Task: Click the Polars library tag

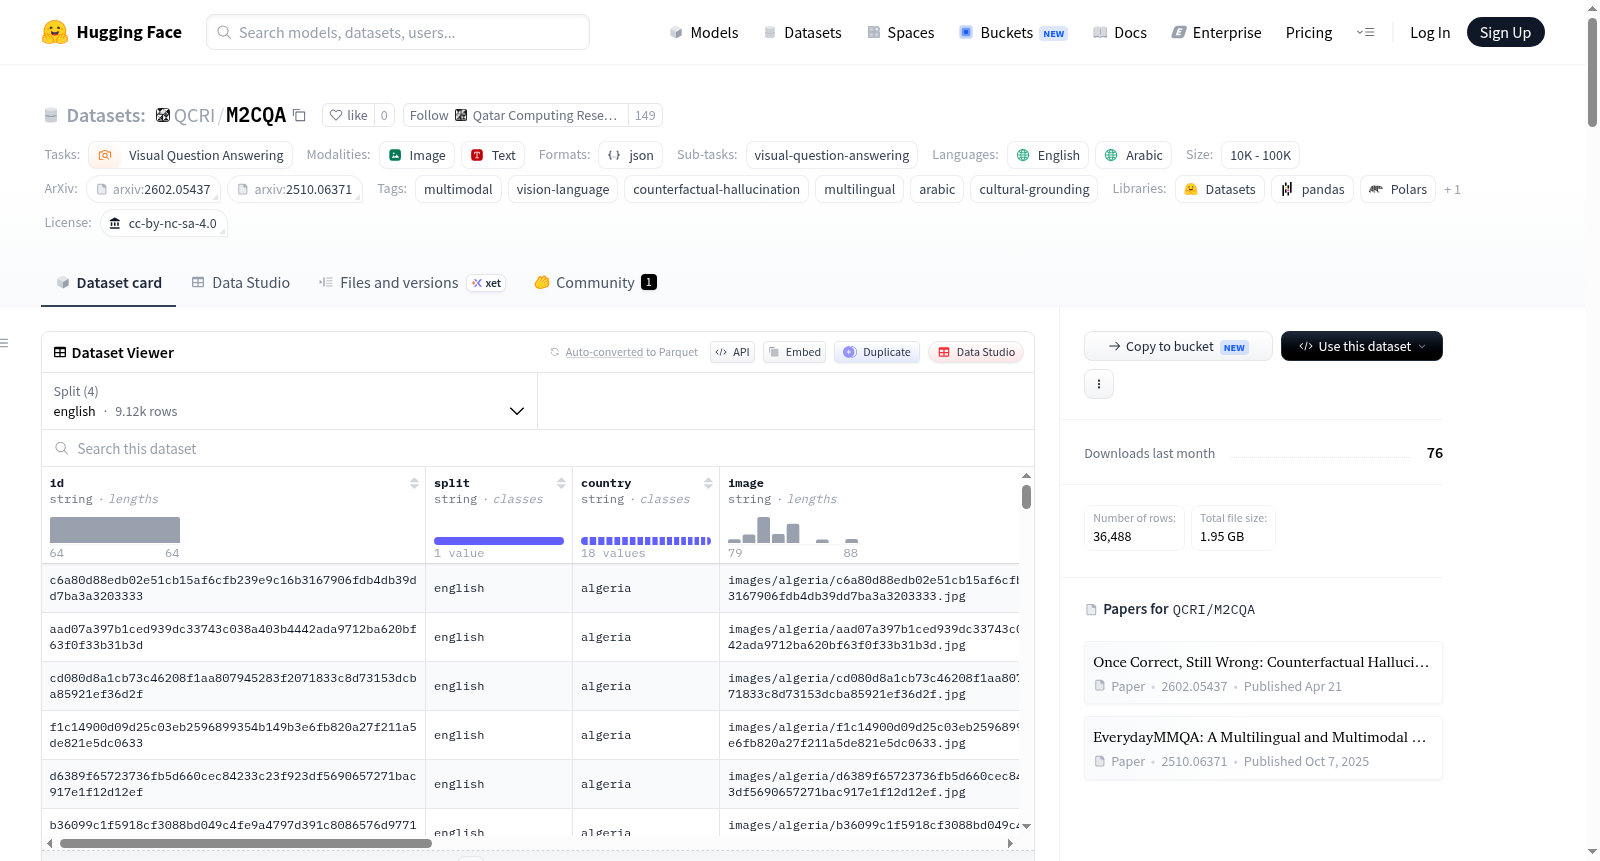Action: [x=1398, y=189]
